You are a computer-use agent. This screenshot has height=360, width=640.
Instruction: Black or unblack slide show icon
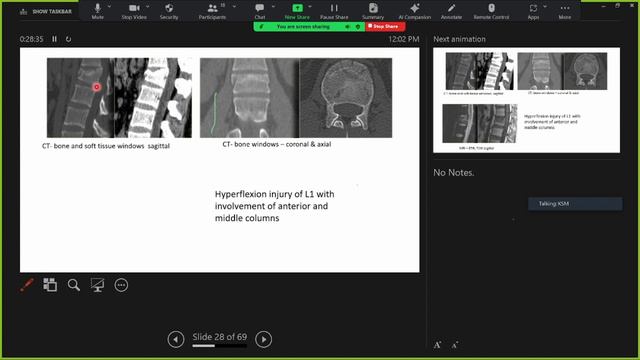[98, 285]
